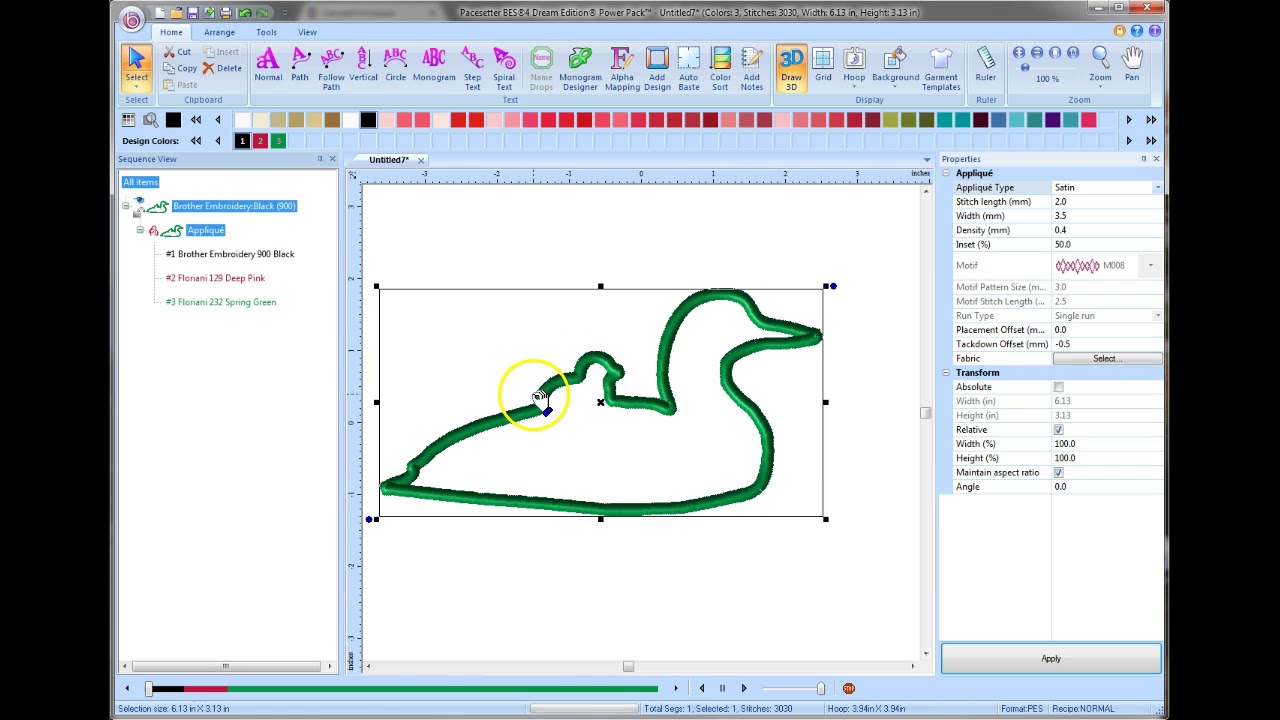Select the Circle text tool
The width and height of the screenshot is (1280, 720).
tap(395, 66)
